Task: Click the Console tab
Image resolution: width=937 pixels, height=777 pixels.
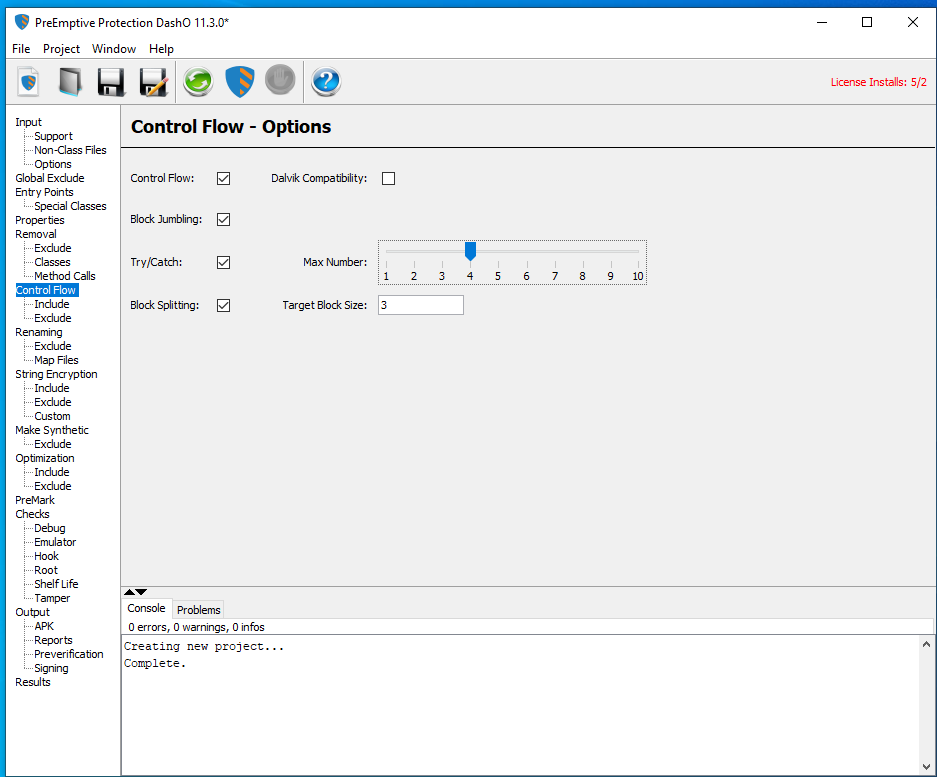Action: (146, 608)
